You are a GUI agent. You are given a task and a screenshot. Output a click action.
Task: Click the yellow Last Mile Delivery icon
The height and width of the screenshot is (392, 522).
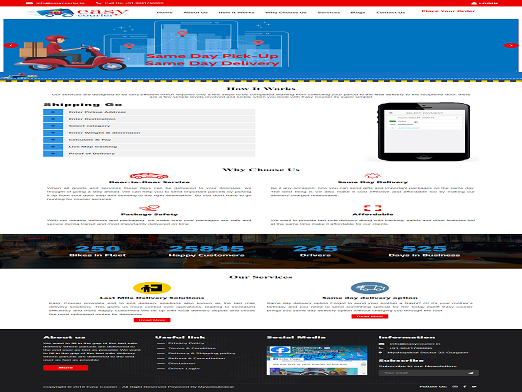click(x=152, y=288)
